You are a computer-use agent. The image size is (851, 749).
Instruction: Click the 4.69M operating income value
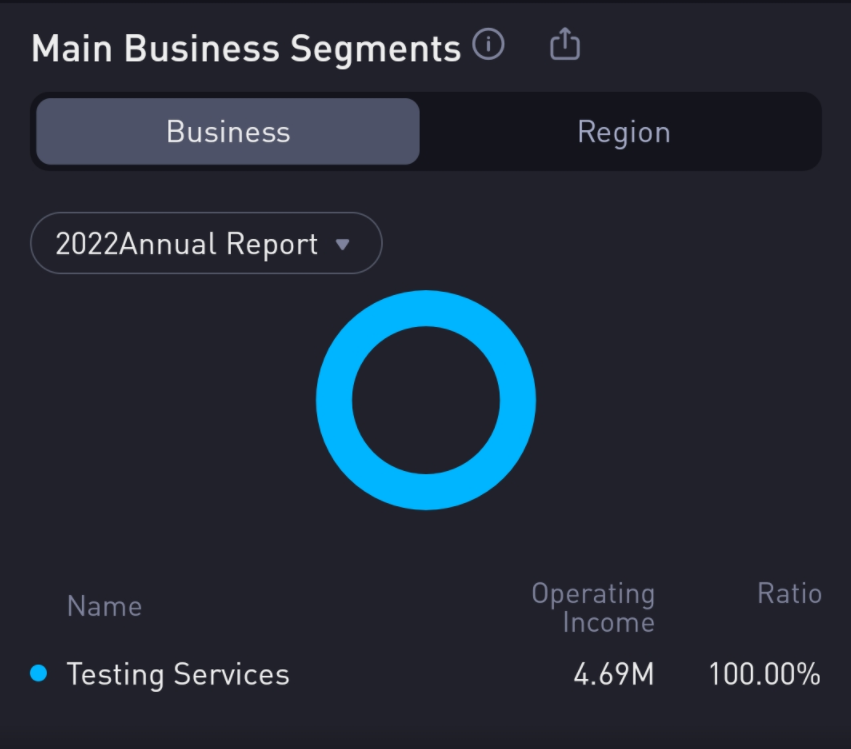coord(613,675)
